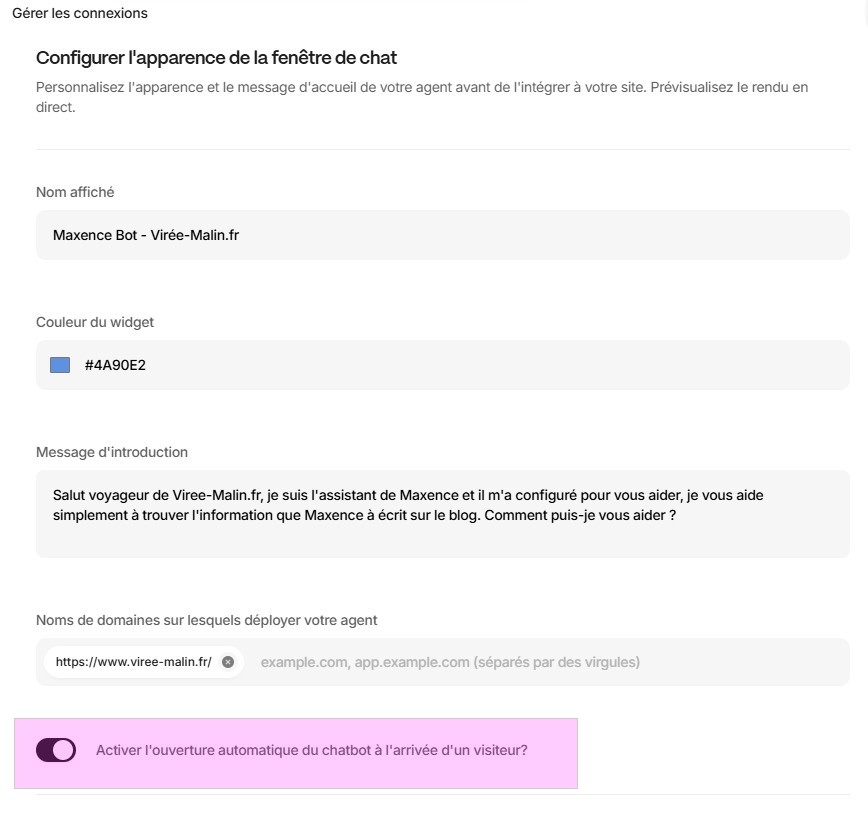Image resolution: width=868 pixels, height=838 pixels.
Task: Click the "Configurer l'apparence" section heading
Action: [217, 57]
